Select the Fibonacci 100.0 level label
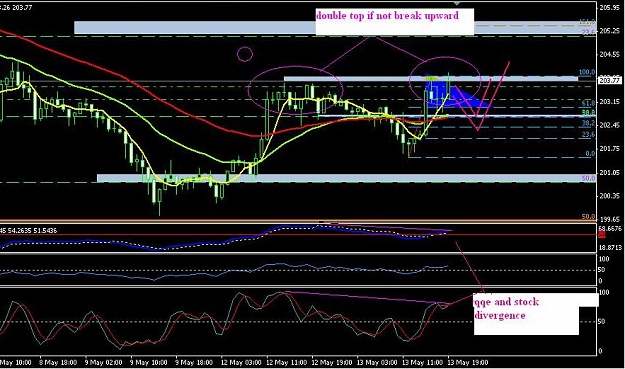Screen dimensions: 625x369 [587, 73]
